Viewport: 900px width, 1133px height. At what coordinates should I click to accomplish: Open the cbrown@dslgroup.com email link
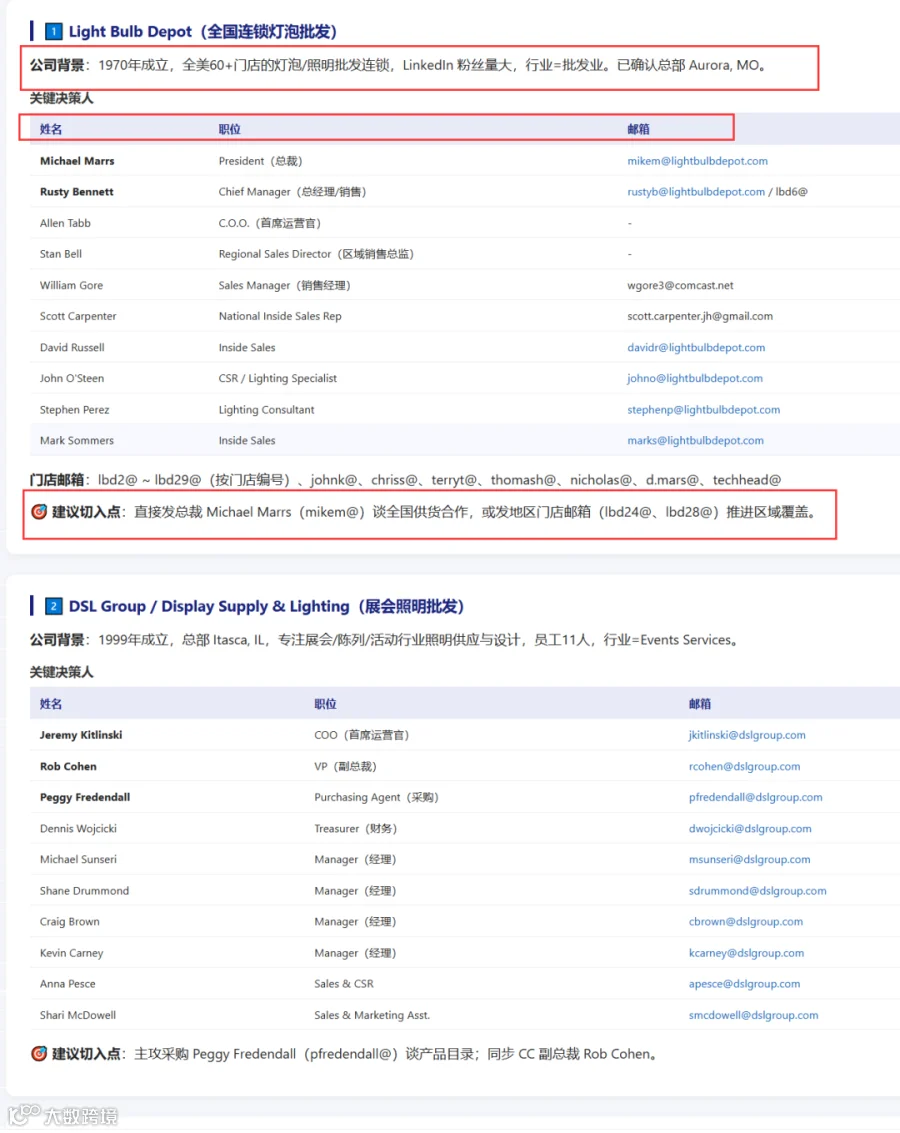(x=745, y=922)
